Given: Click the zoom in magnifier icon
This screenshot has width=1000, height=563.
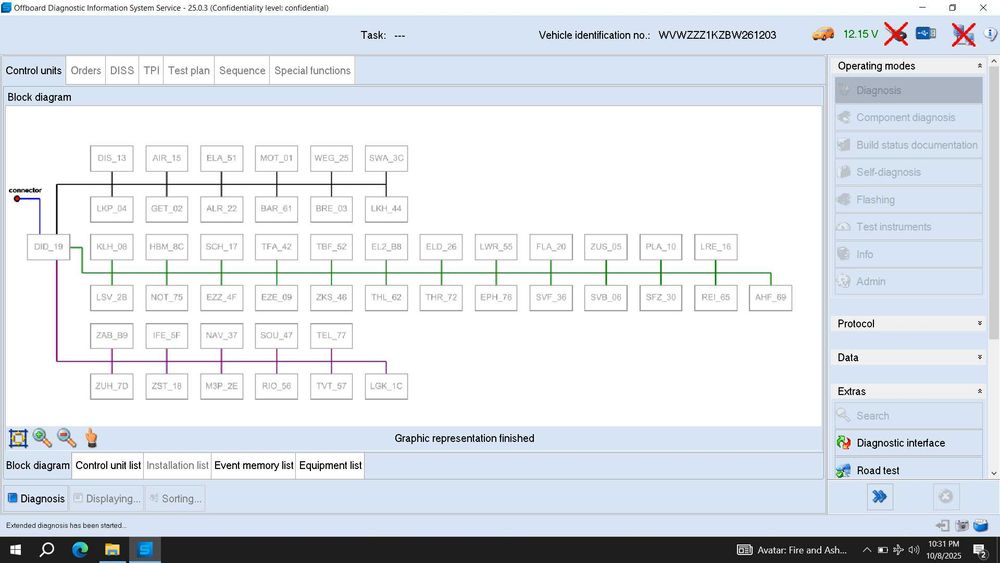Looking at the screenshot, I should (x=42, y=437).
